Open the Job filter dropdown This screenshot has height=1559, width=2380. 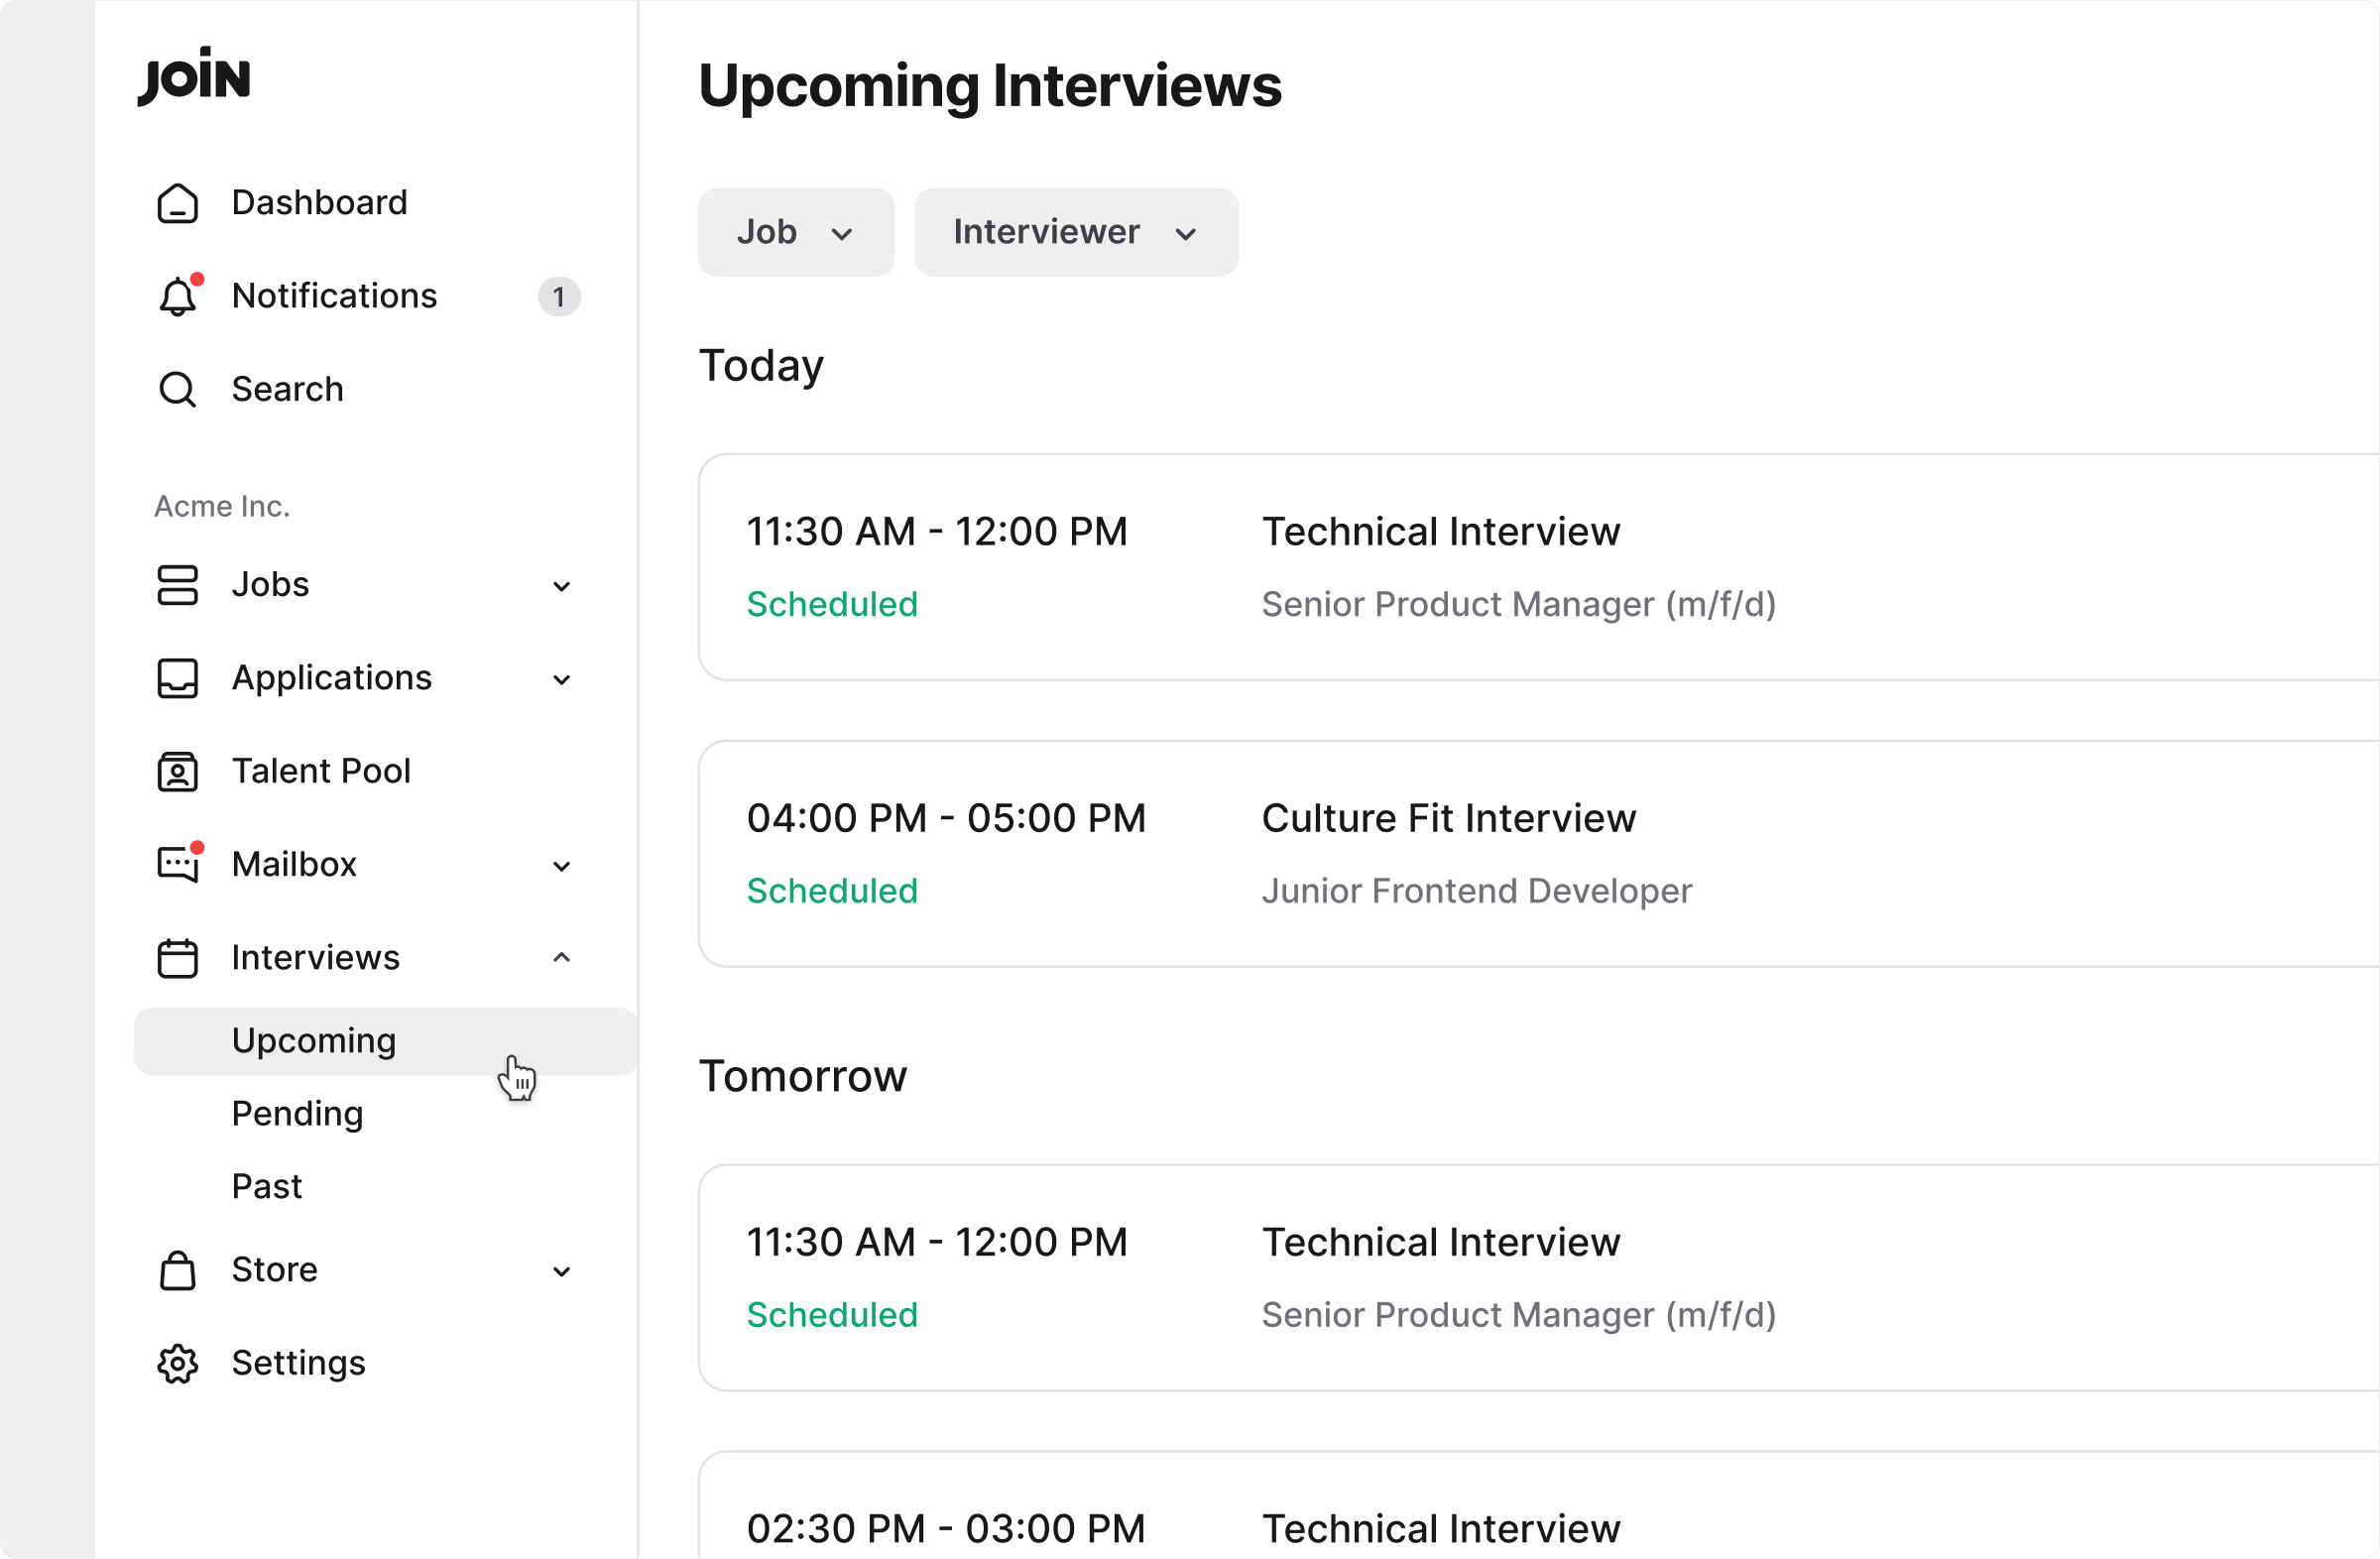pos(795,232)
